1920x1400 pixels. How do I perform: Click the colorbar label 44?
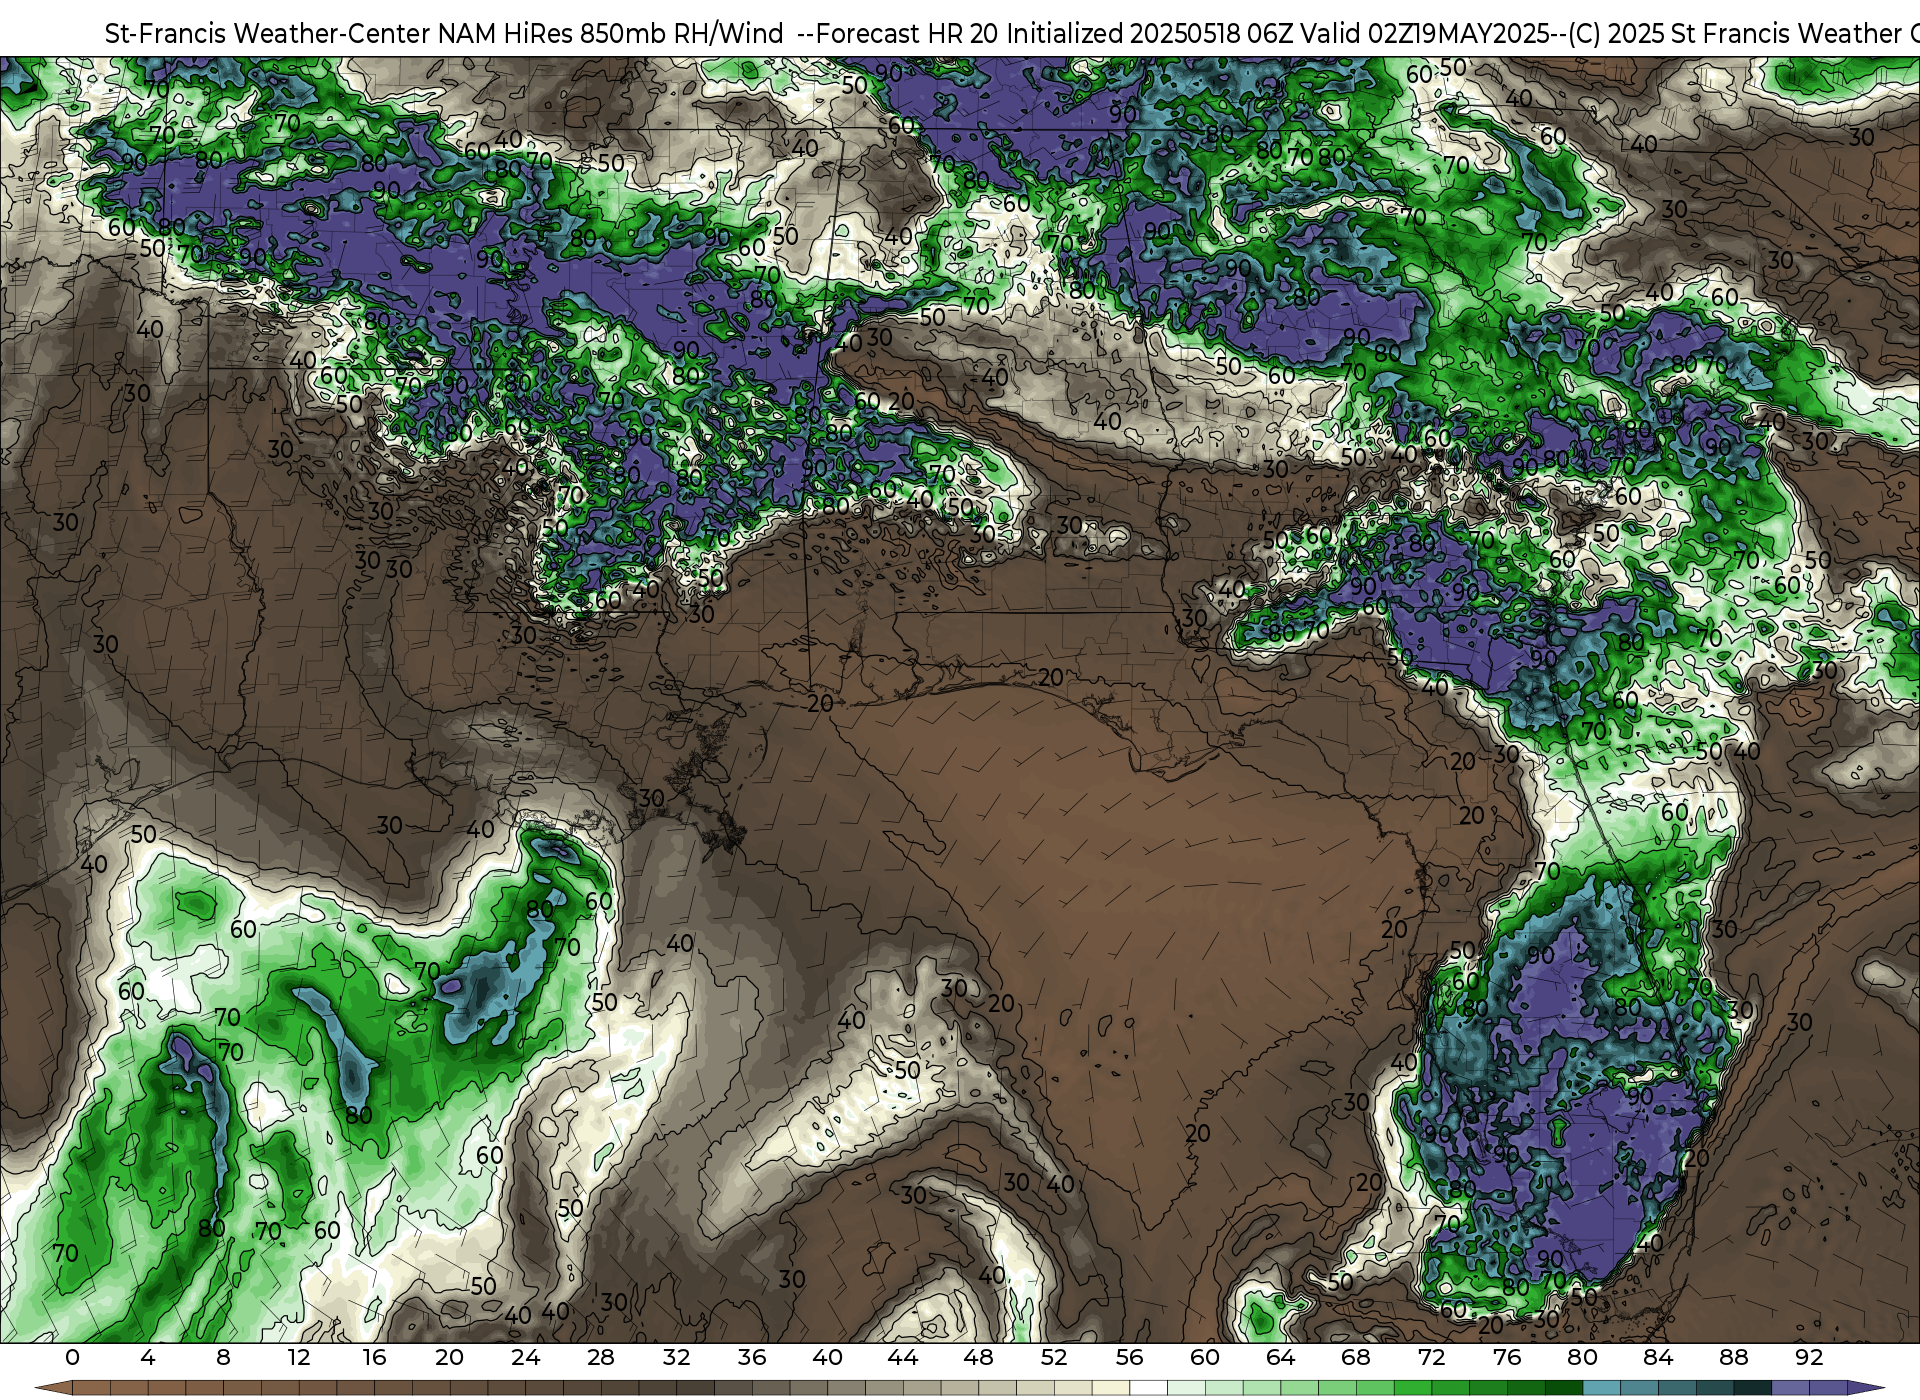[903, 1358]
